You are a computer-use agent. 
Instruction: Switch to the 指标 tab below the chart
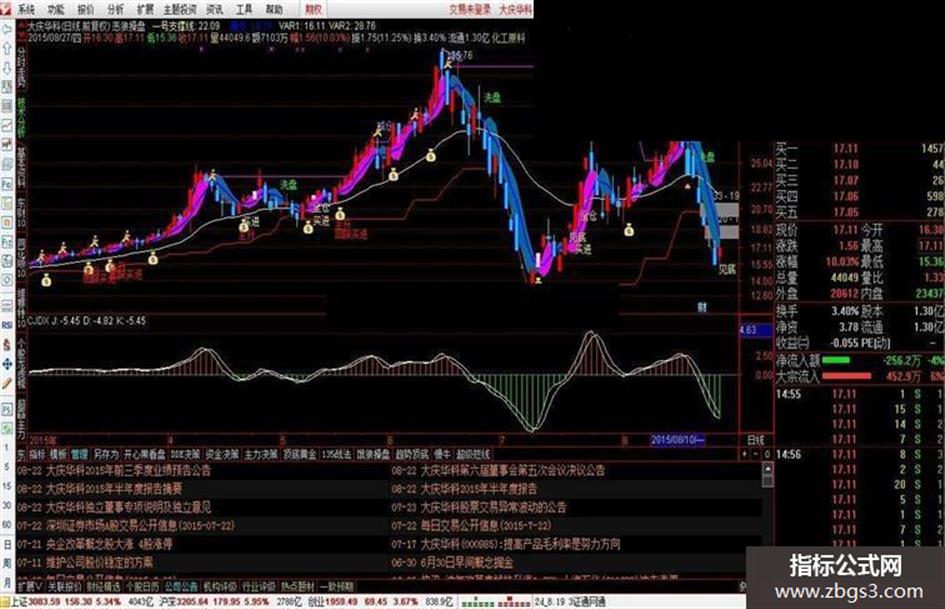click(x=37, y=454)
